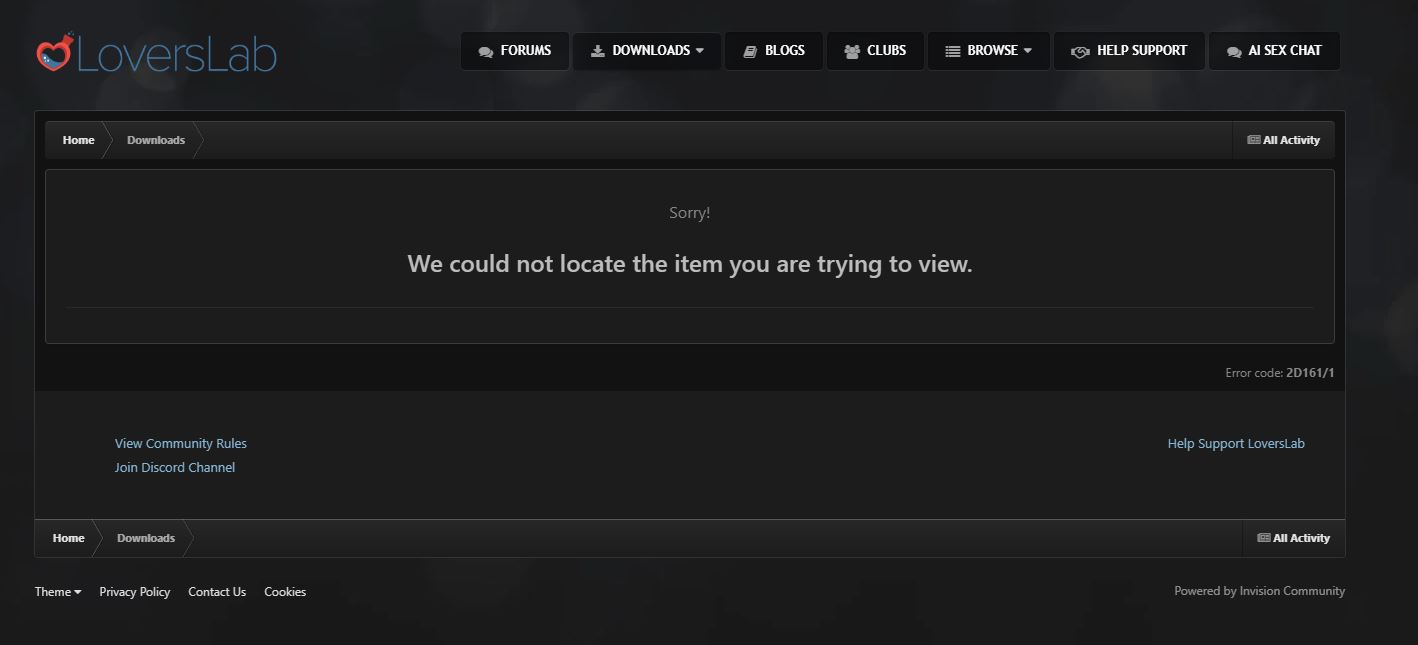The image size is (1418, 645).
Task: Click the Forums speech bubble icon
Action: (x=486, y=51)
